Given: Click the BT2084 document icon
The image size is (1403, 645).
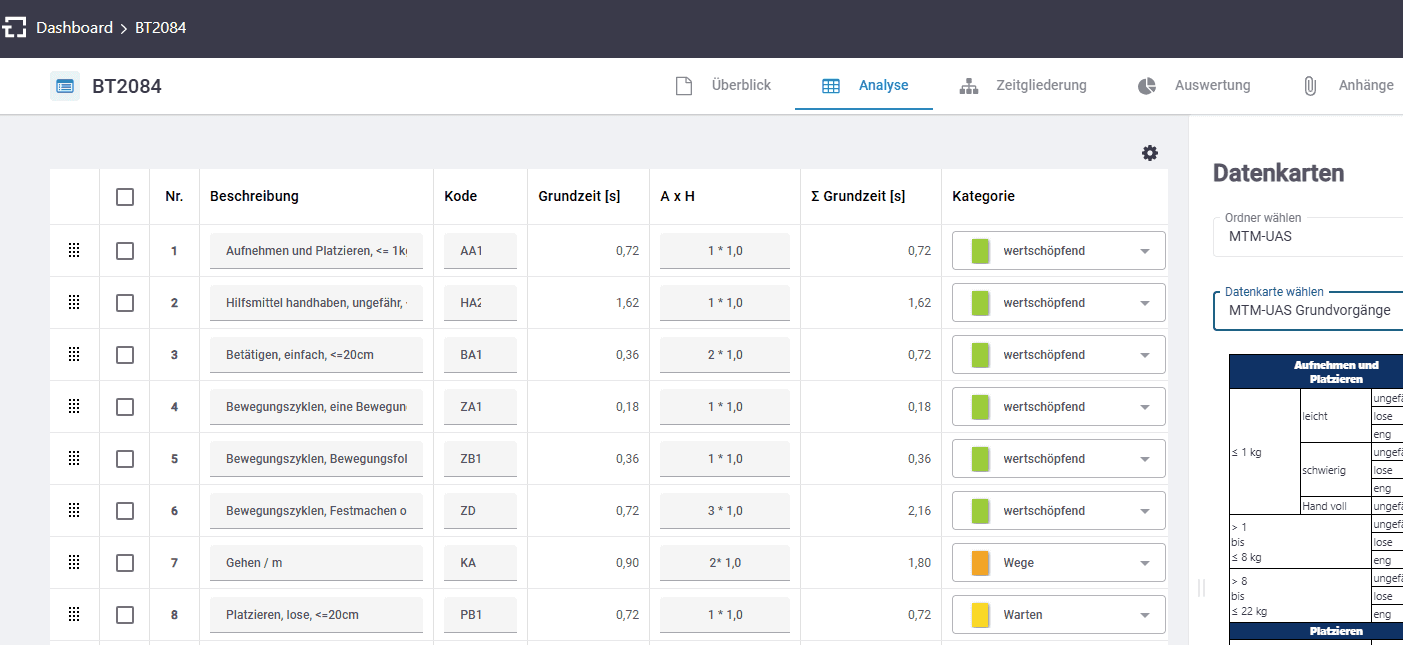Looking at the screenshot, I should click(65, 86).
